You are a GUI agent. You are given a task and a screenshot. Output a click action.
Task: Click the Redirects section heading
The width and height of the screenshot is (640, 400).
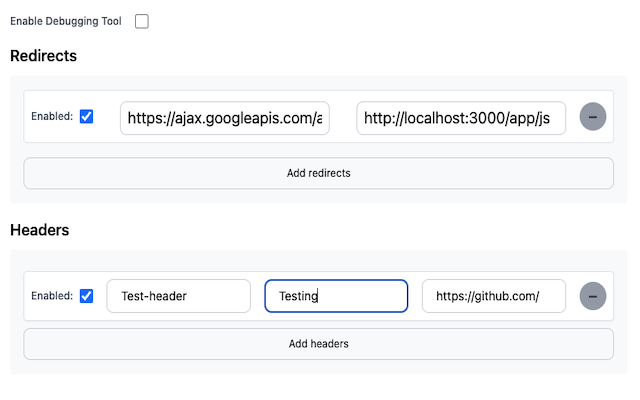click(x=43, y=56)
